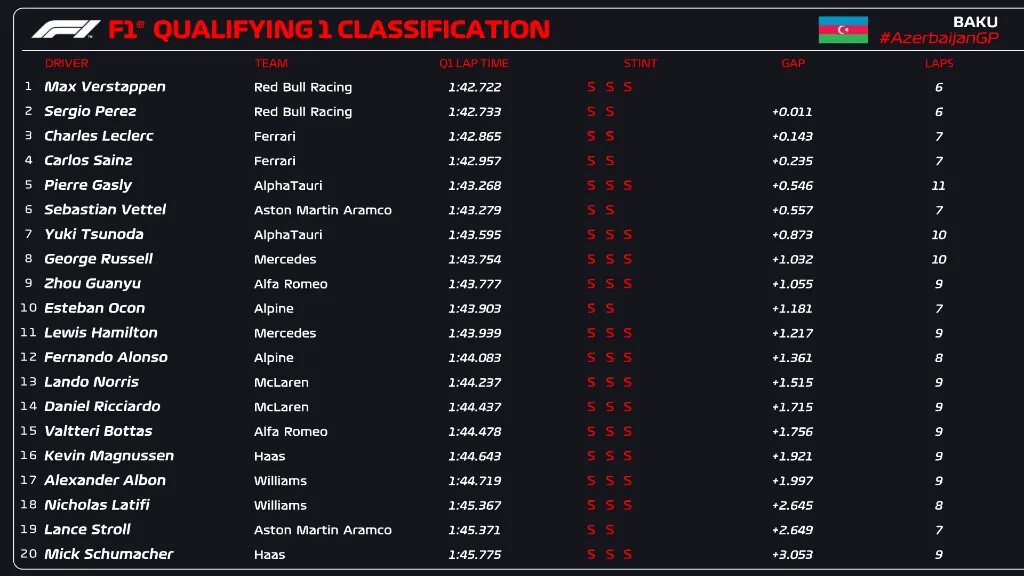The width and height of the screenshot is (1024, 576).
Task: Click the LAPS column header
Action: pos(939,63)
